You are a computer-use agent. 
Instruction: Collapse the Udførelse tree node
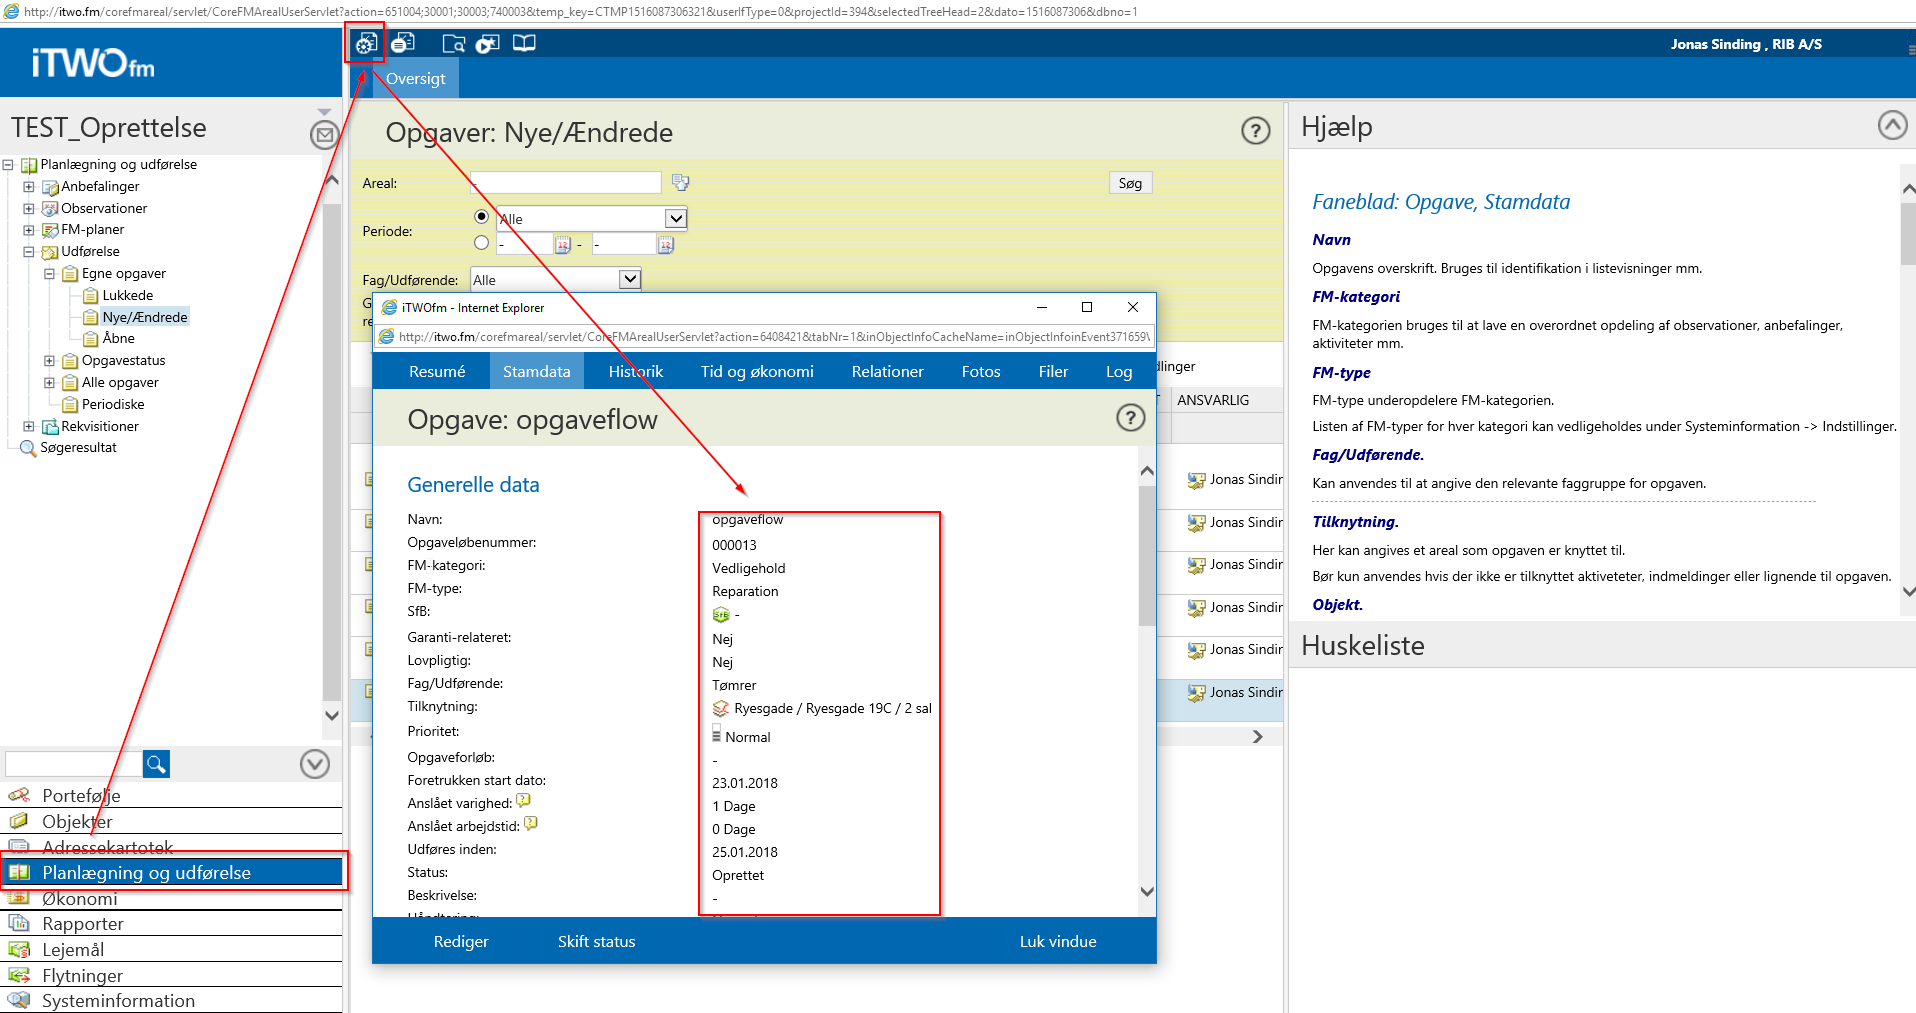29,252
